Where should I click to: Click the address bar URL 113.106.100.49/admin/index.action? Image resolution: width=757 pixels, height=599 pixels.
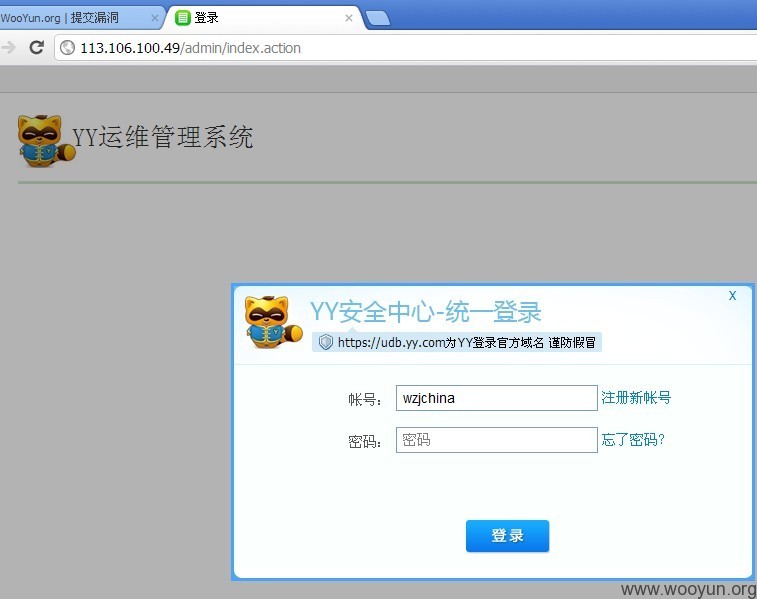(190, 48)
